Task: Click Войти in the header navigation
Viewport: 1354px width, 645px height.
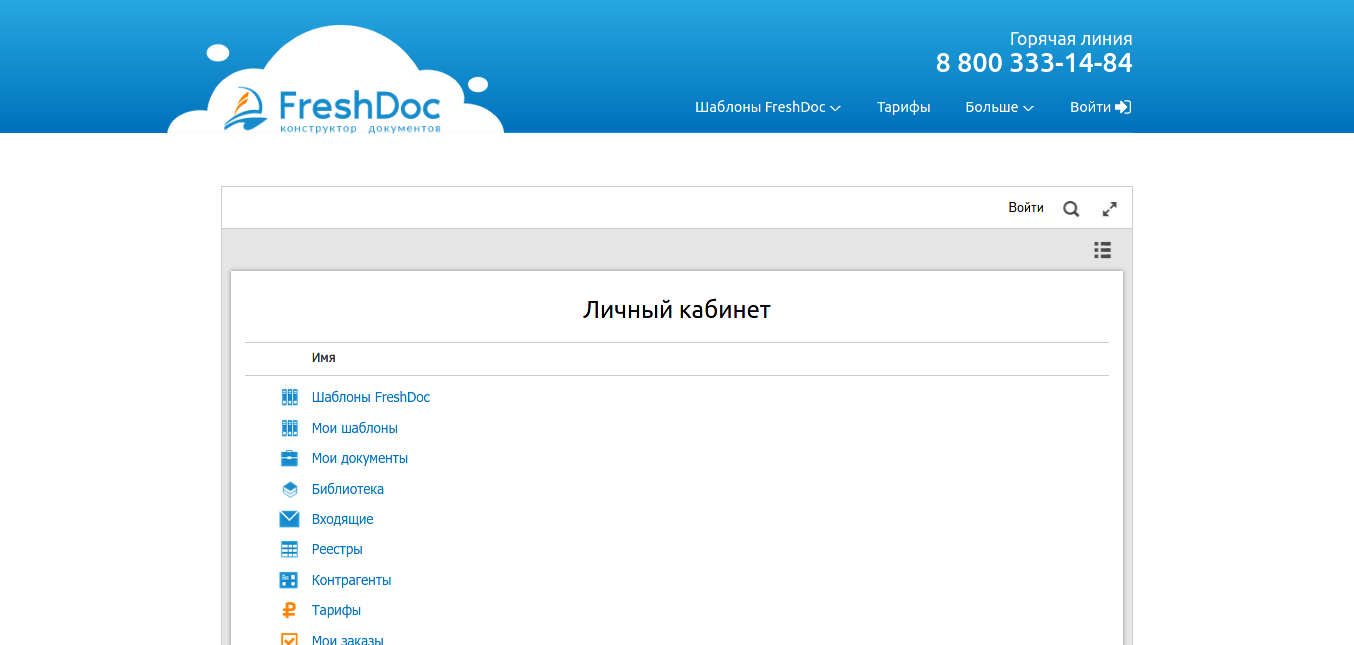Action: point(1099,107)
